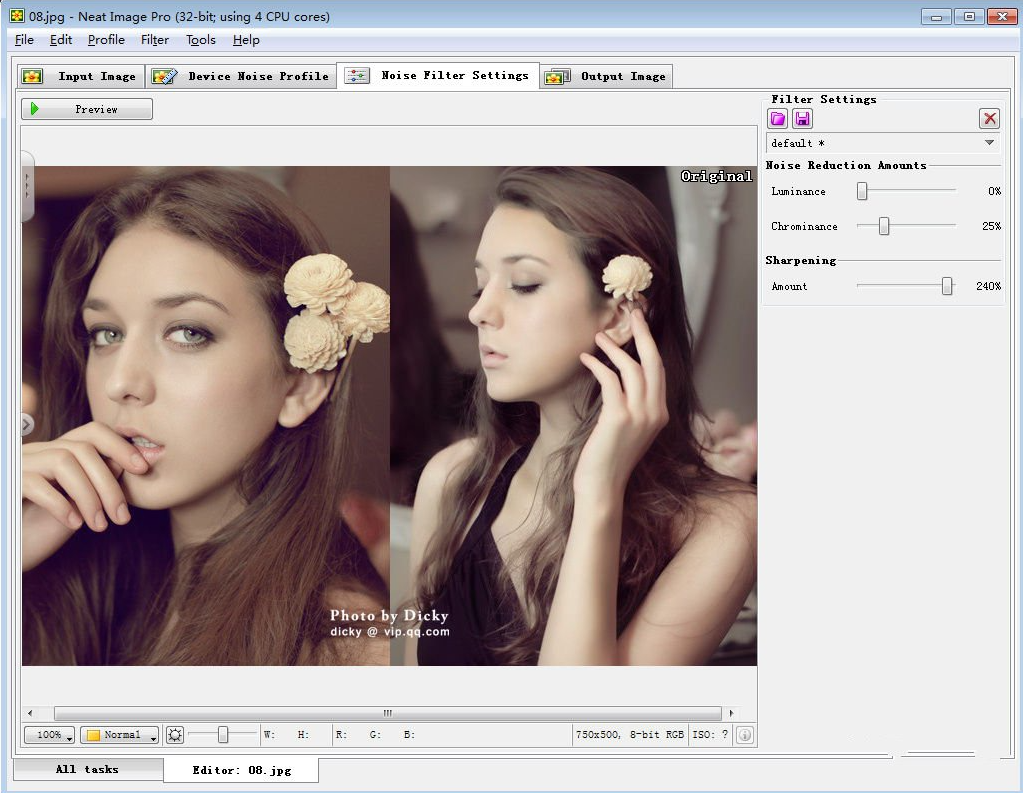
Task: Click the horizontal scrollbar under the image
Action: coord(387,713)
